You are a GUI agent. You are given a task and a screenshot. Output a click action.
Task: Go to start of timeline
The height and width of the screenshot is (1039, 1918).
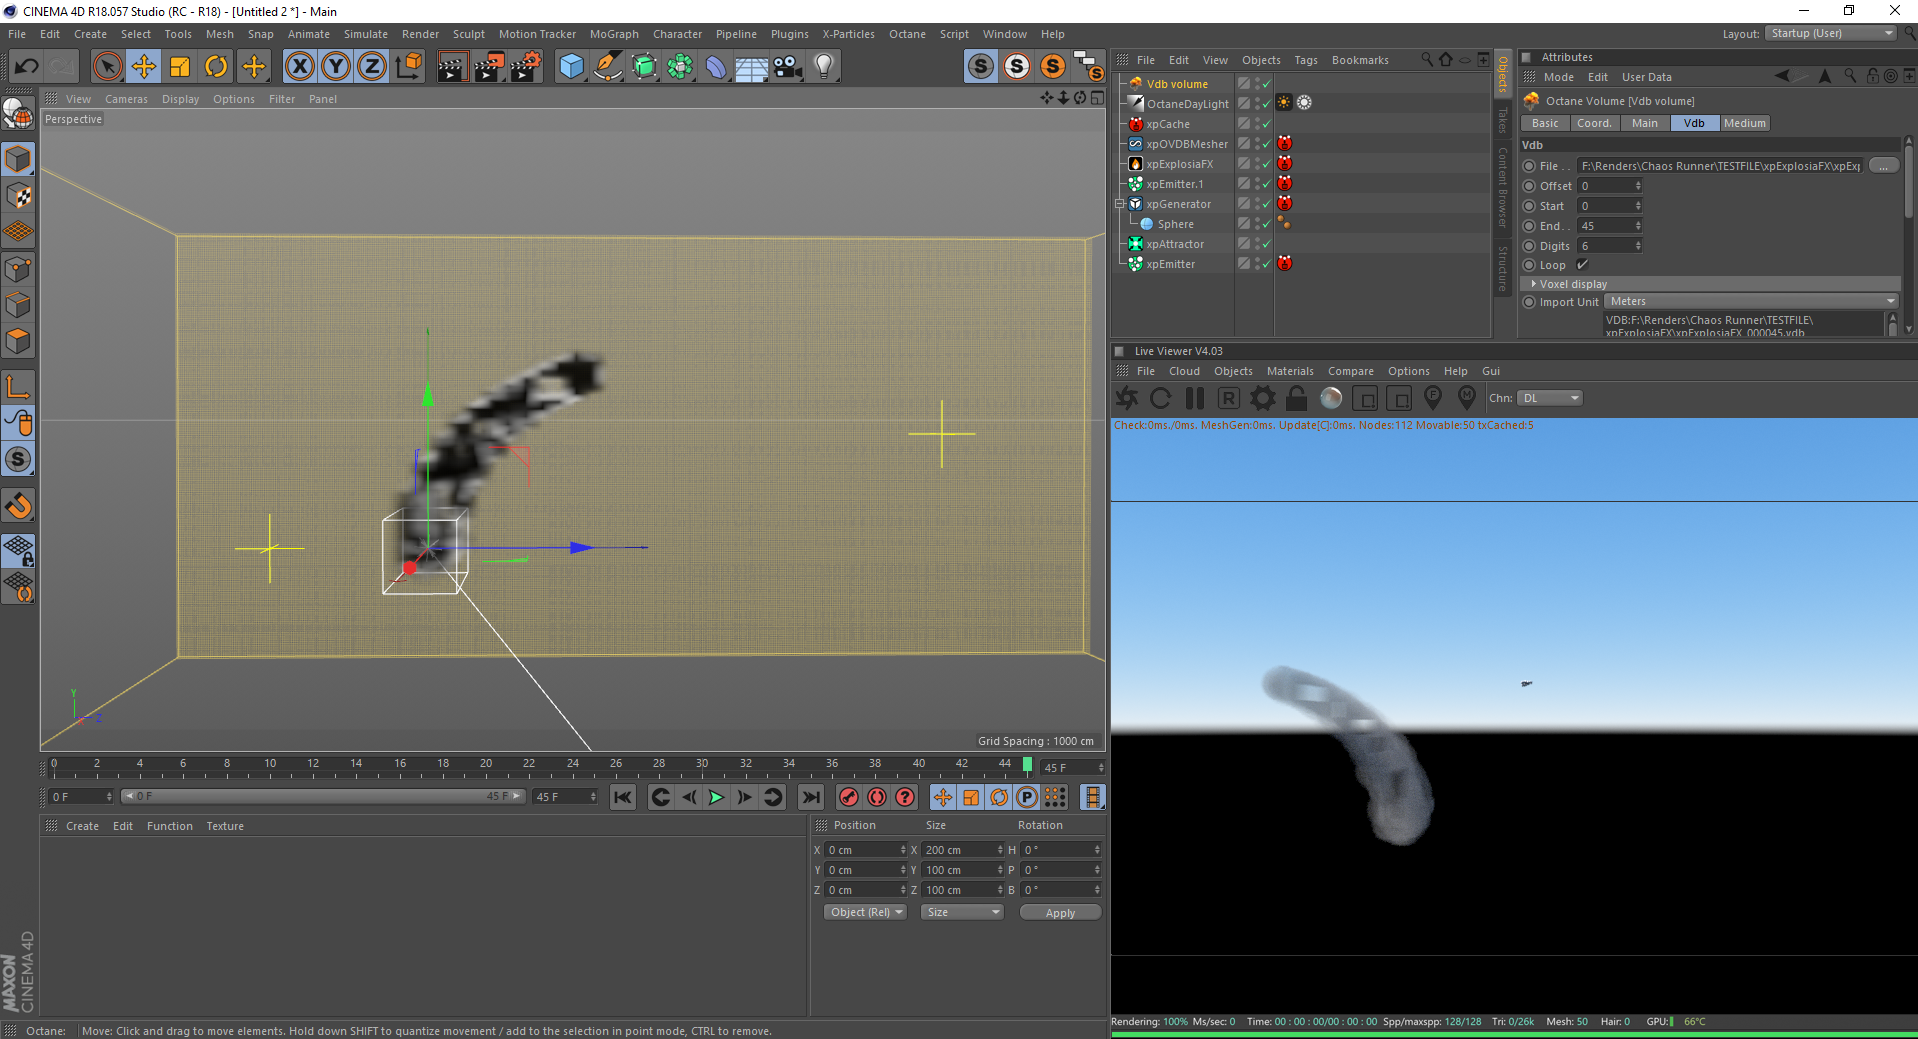(622, 797)
